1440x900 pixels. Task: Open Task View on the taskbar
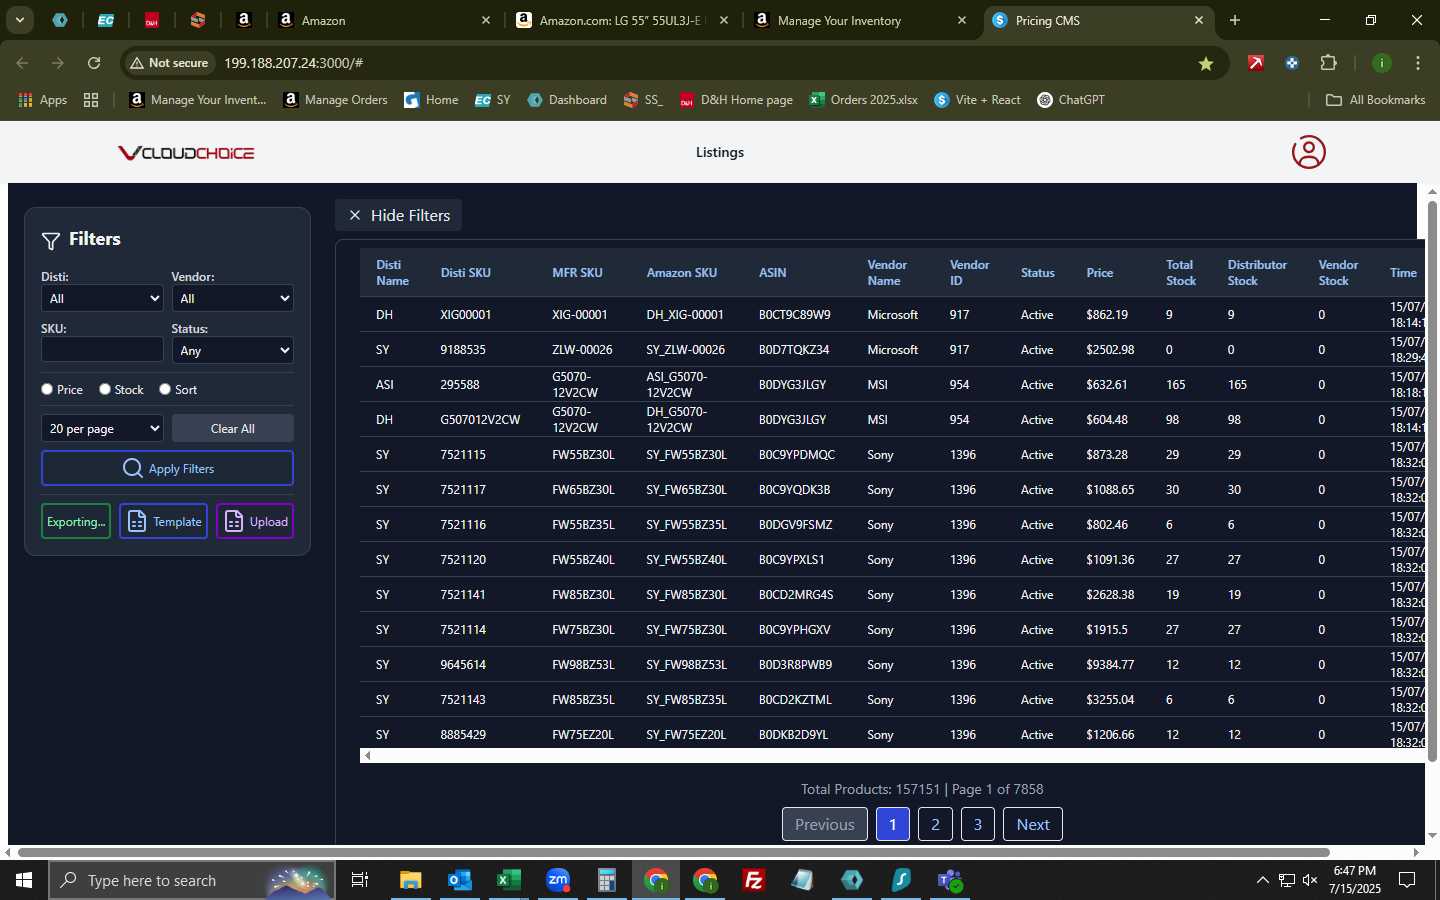point(360,880)
